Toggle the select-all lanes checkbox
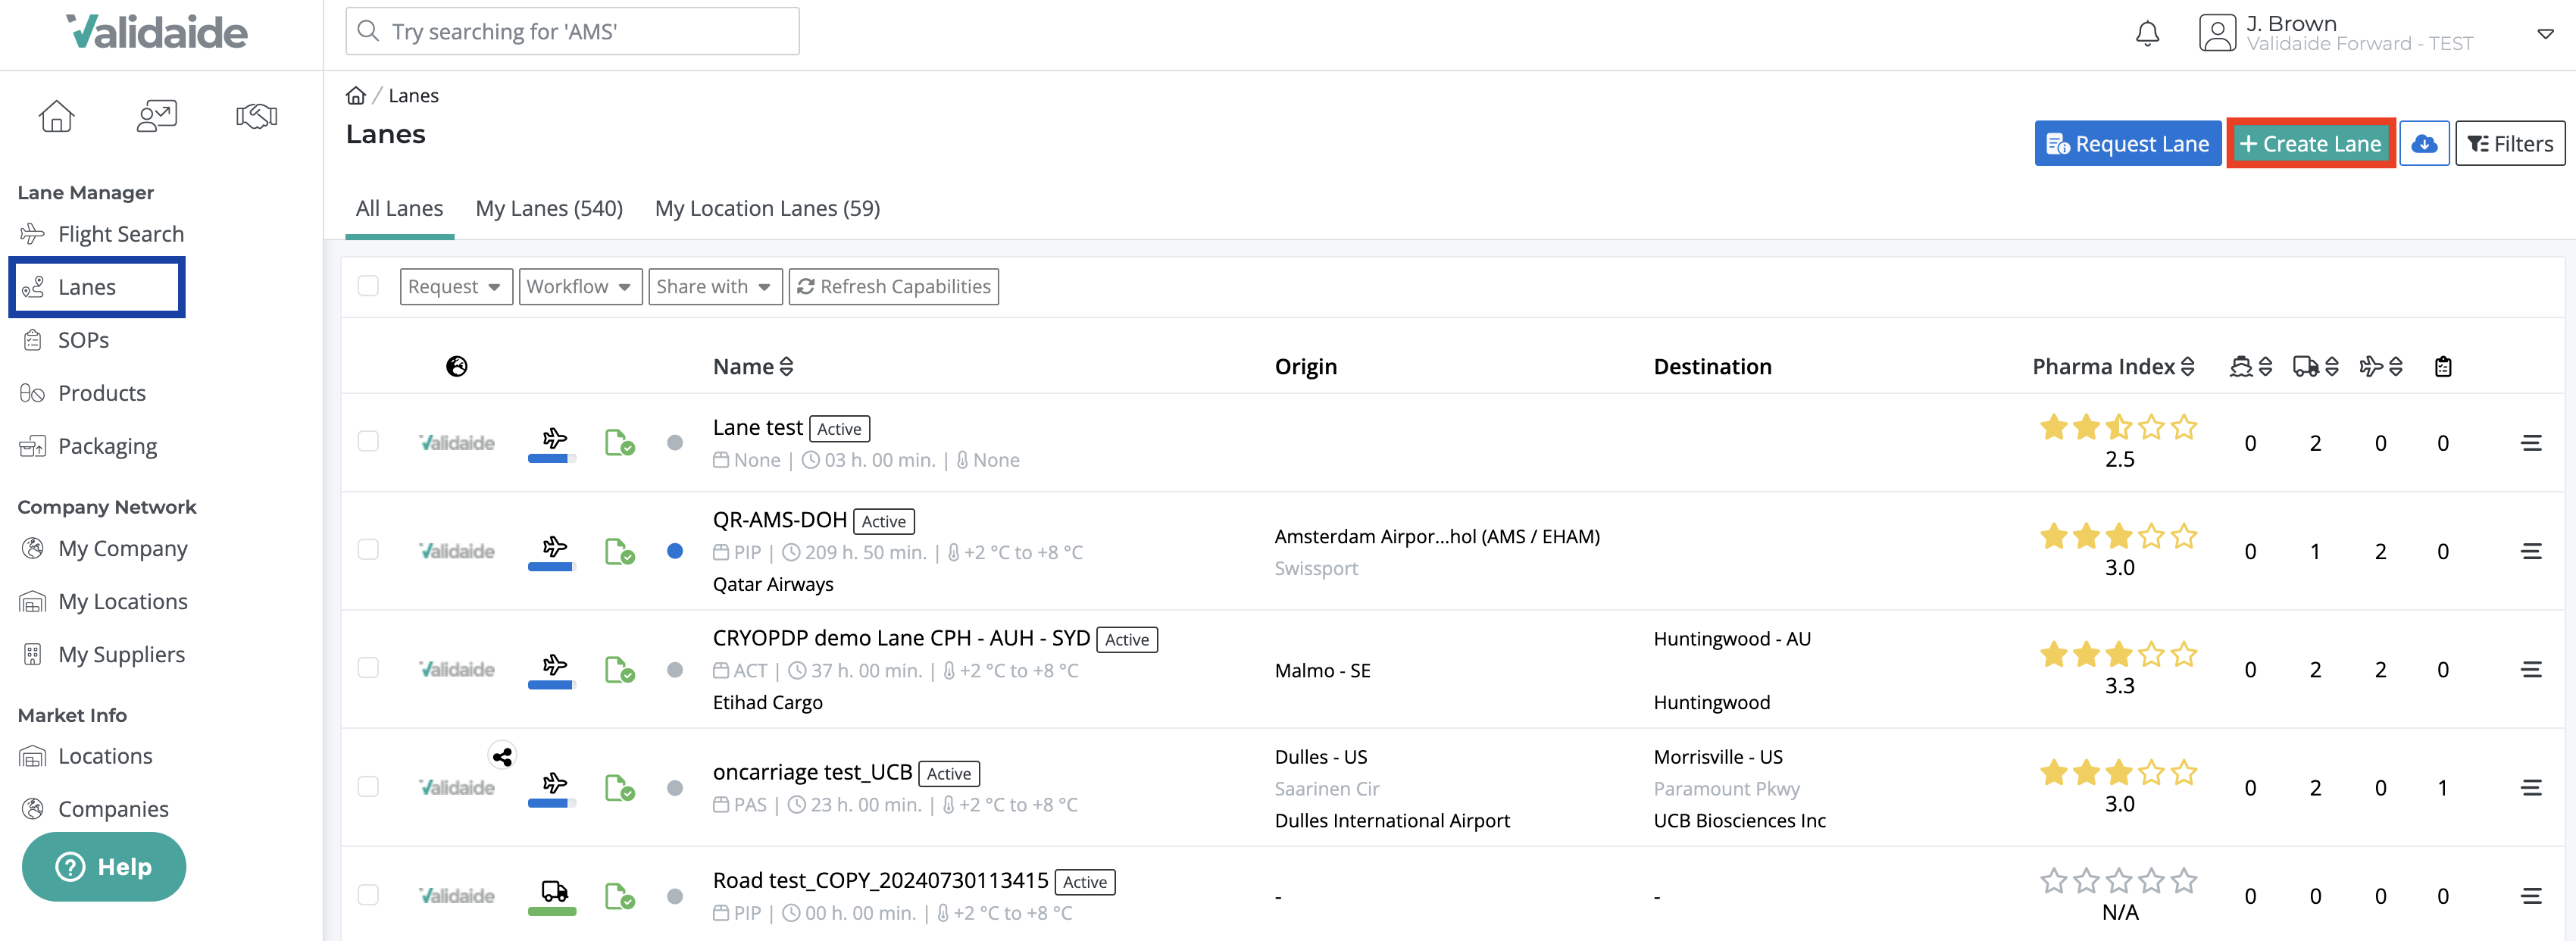Screen dimensions: 2576x941 (368, 286)
